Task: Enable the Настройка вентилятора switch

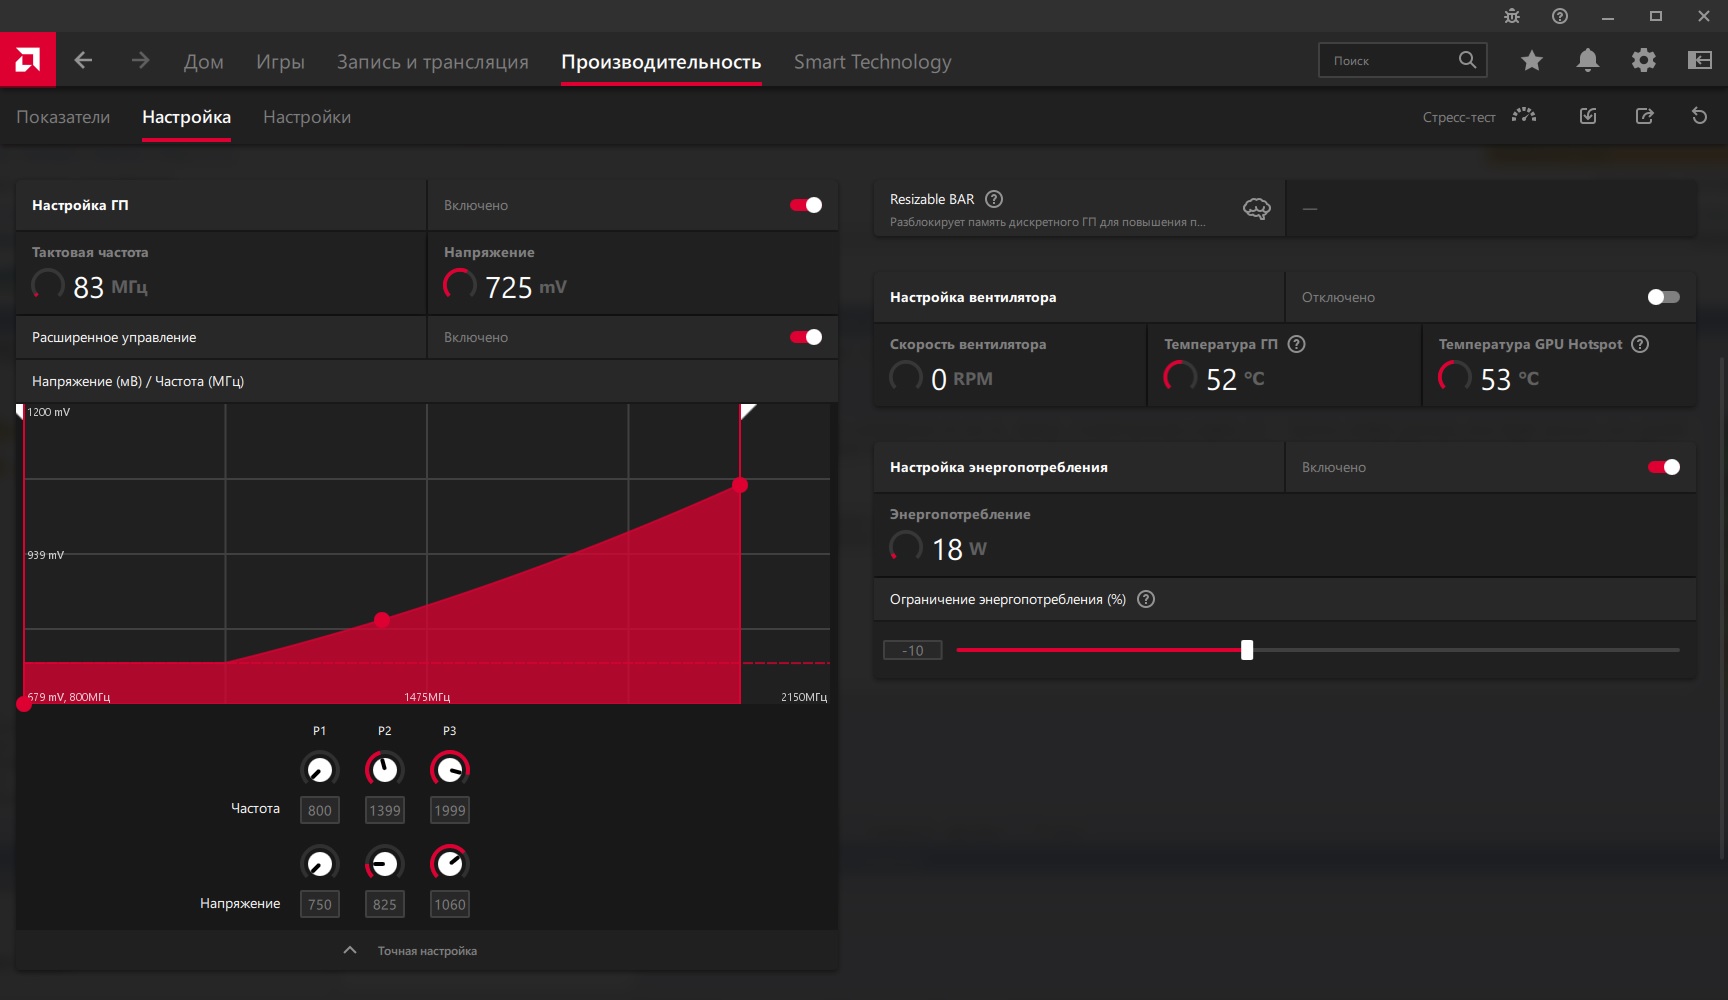Action: click(x=1664, y=297)
